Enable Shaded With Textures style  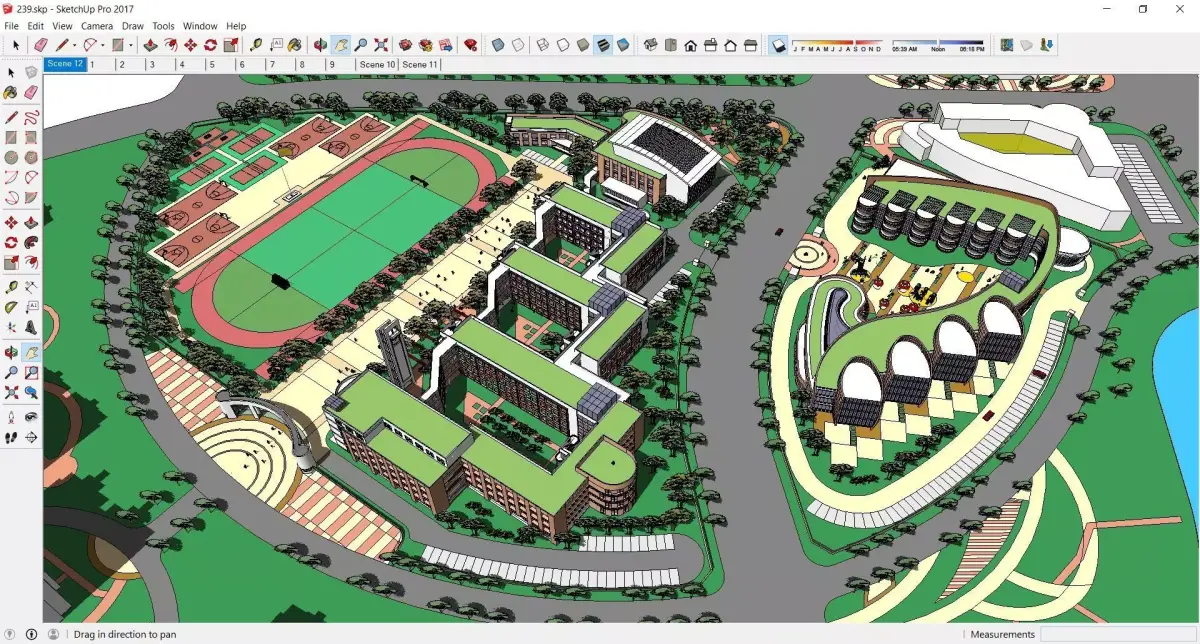coord(603,45)
